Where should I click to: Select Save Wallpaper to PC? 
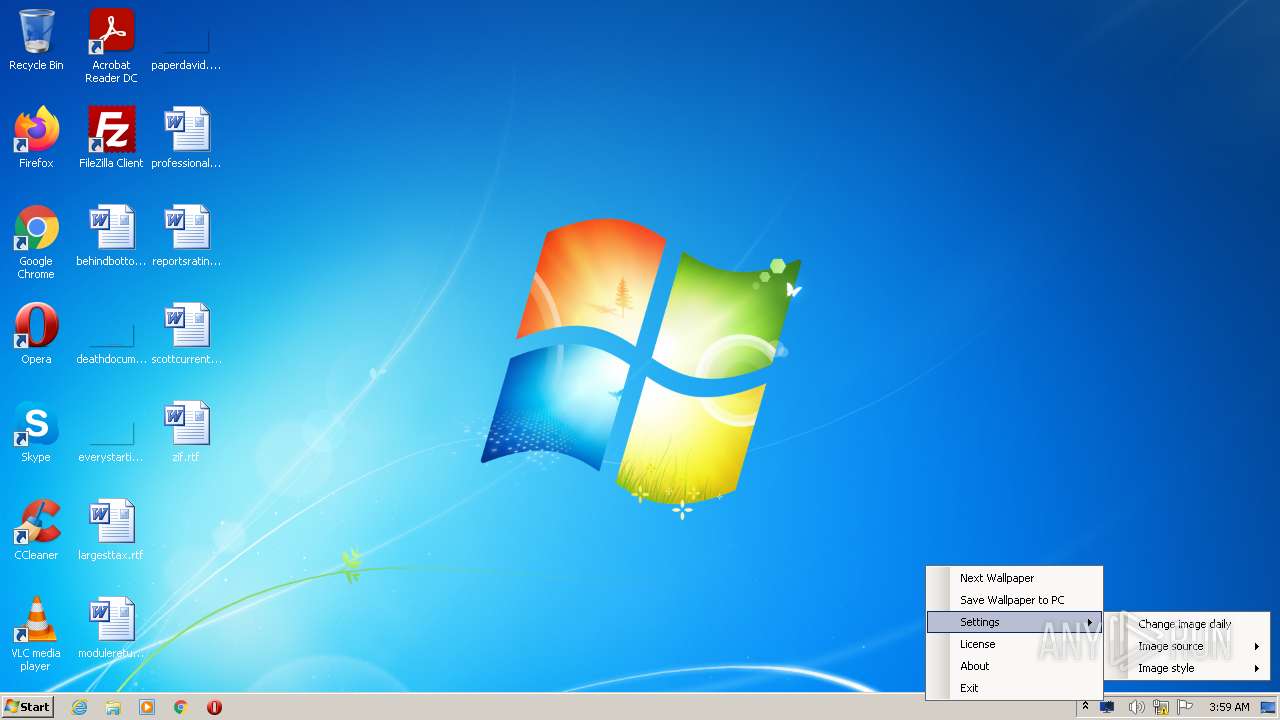click(1014, 600)
